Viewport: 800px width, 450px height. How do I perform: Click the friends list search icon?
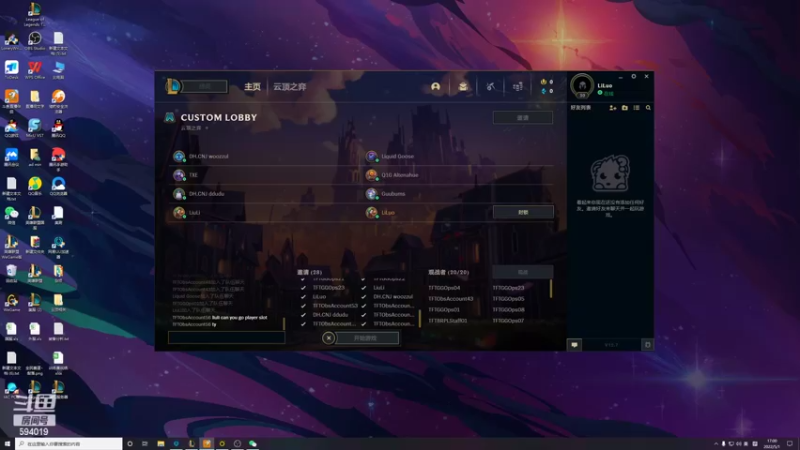[x=648, y=108]
